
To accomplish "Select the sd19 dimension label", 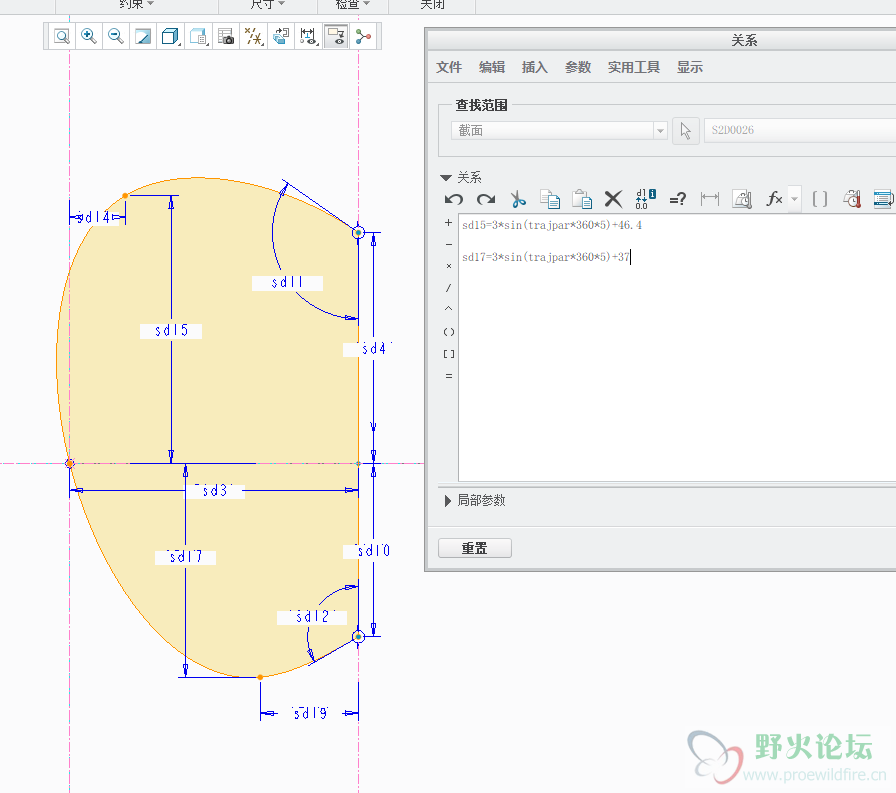I will coord(310,713).
